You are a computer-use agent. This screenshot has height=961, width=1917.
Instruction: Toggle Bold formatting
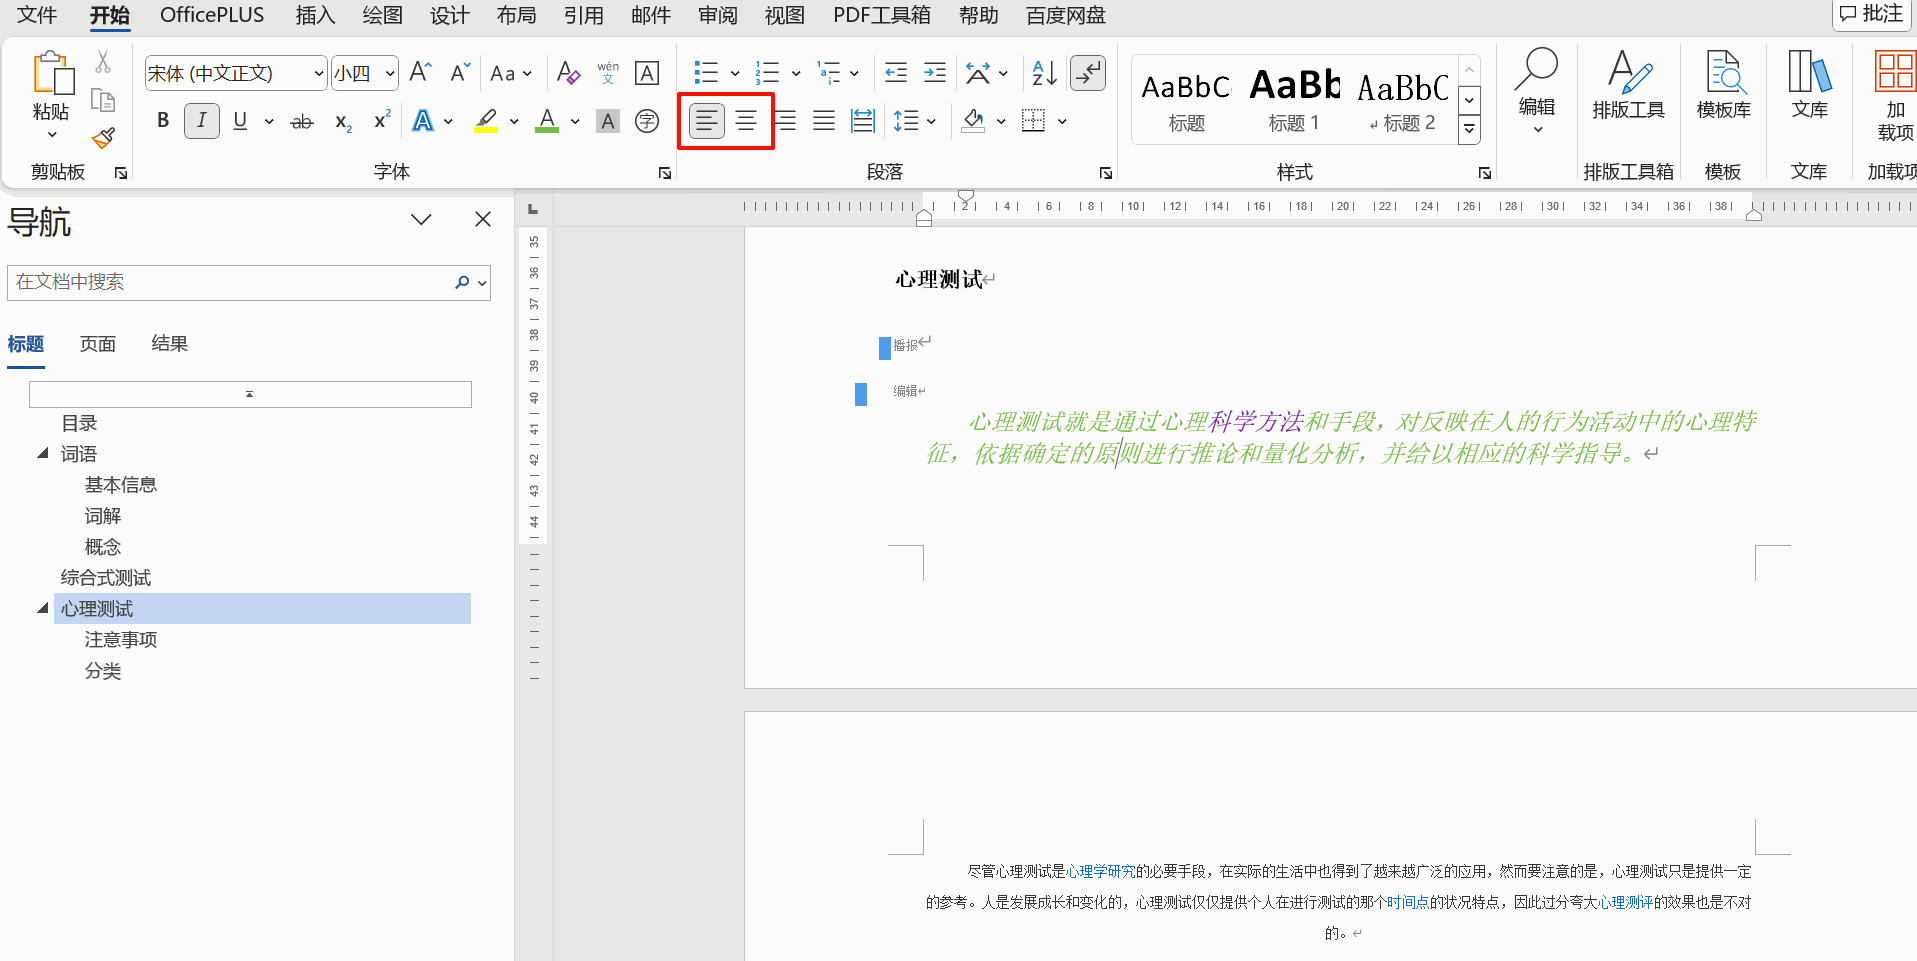coord(163,121)
